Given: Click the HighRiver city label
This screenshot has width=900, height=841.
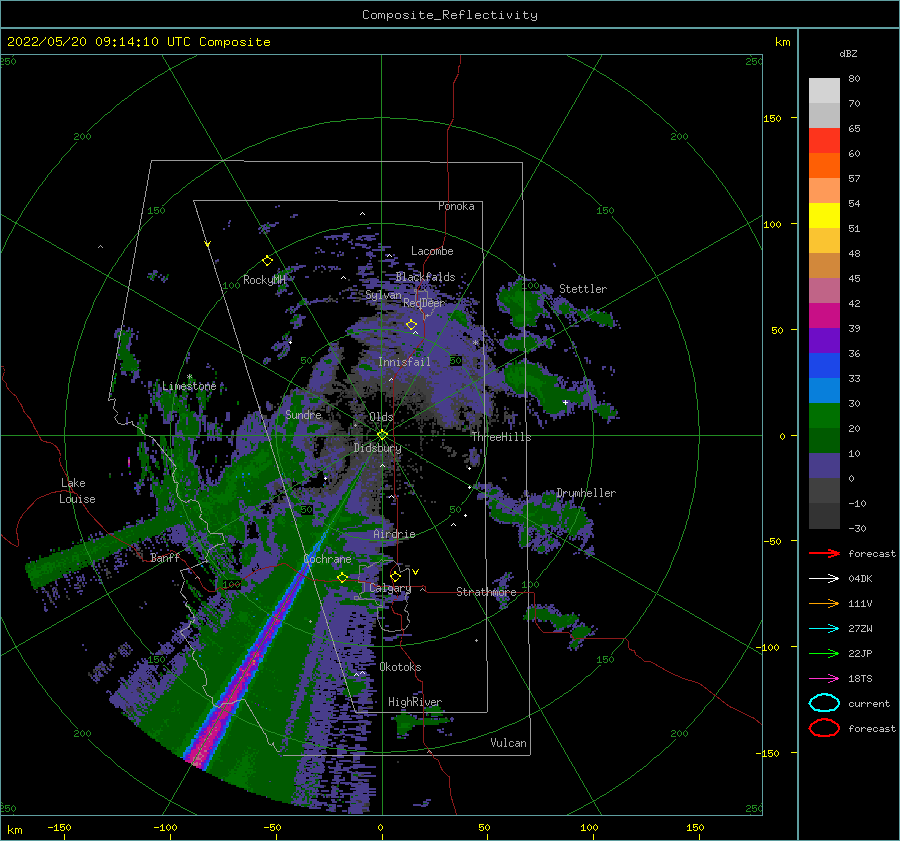Looking at the screenshot, I should point(415,702).
